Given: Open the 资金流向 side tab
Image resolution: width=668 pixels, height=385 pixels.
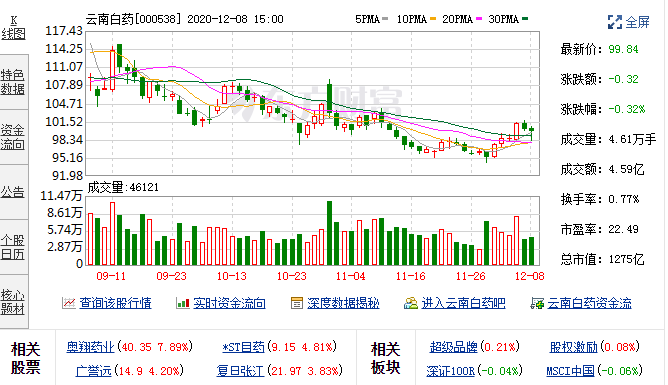Looking at the screenshot, I should (14, 137).
